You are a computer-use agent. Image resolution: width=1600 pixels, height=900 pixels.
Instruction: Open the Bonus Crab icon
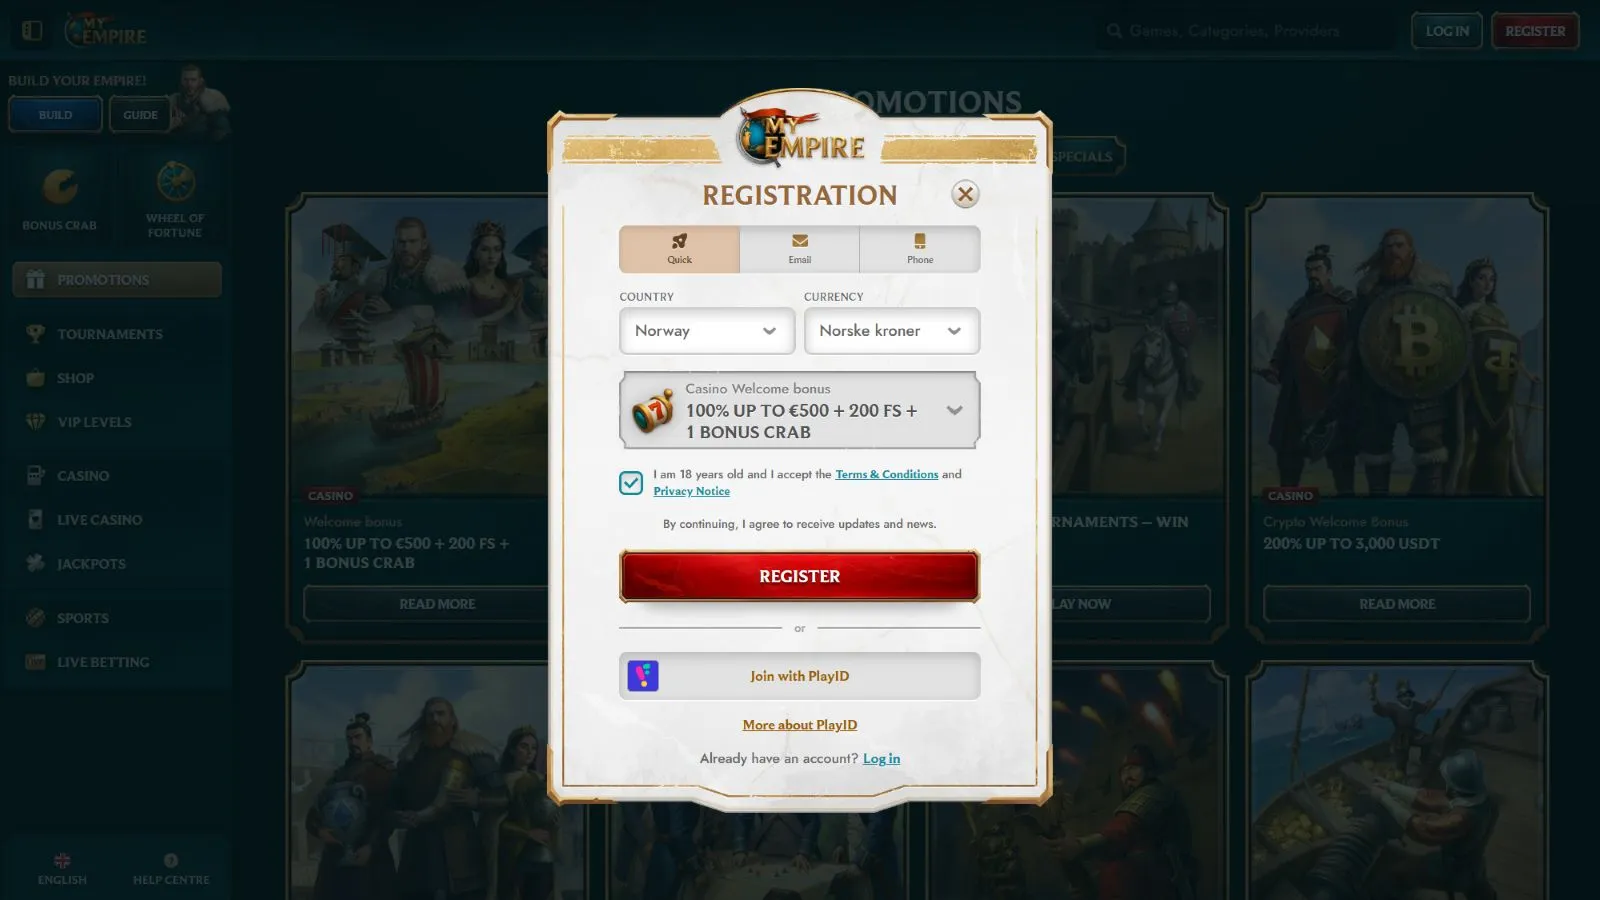click(60, 187)
